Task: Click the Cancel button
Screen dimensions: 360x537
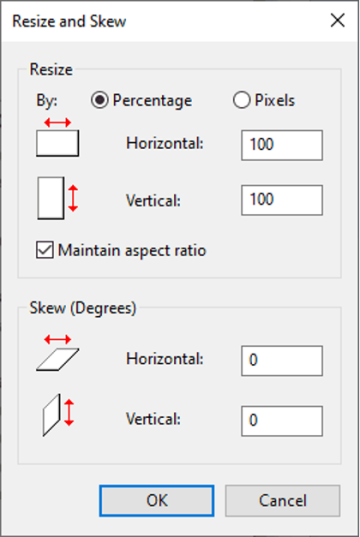Action: pos(283,501)
